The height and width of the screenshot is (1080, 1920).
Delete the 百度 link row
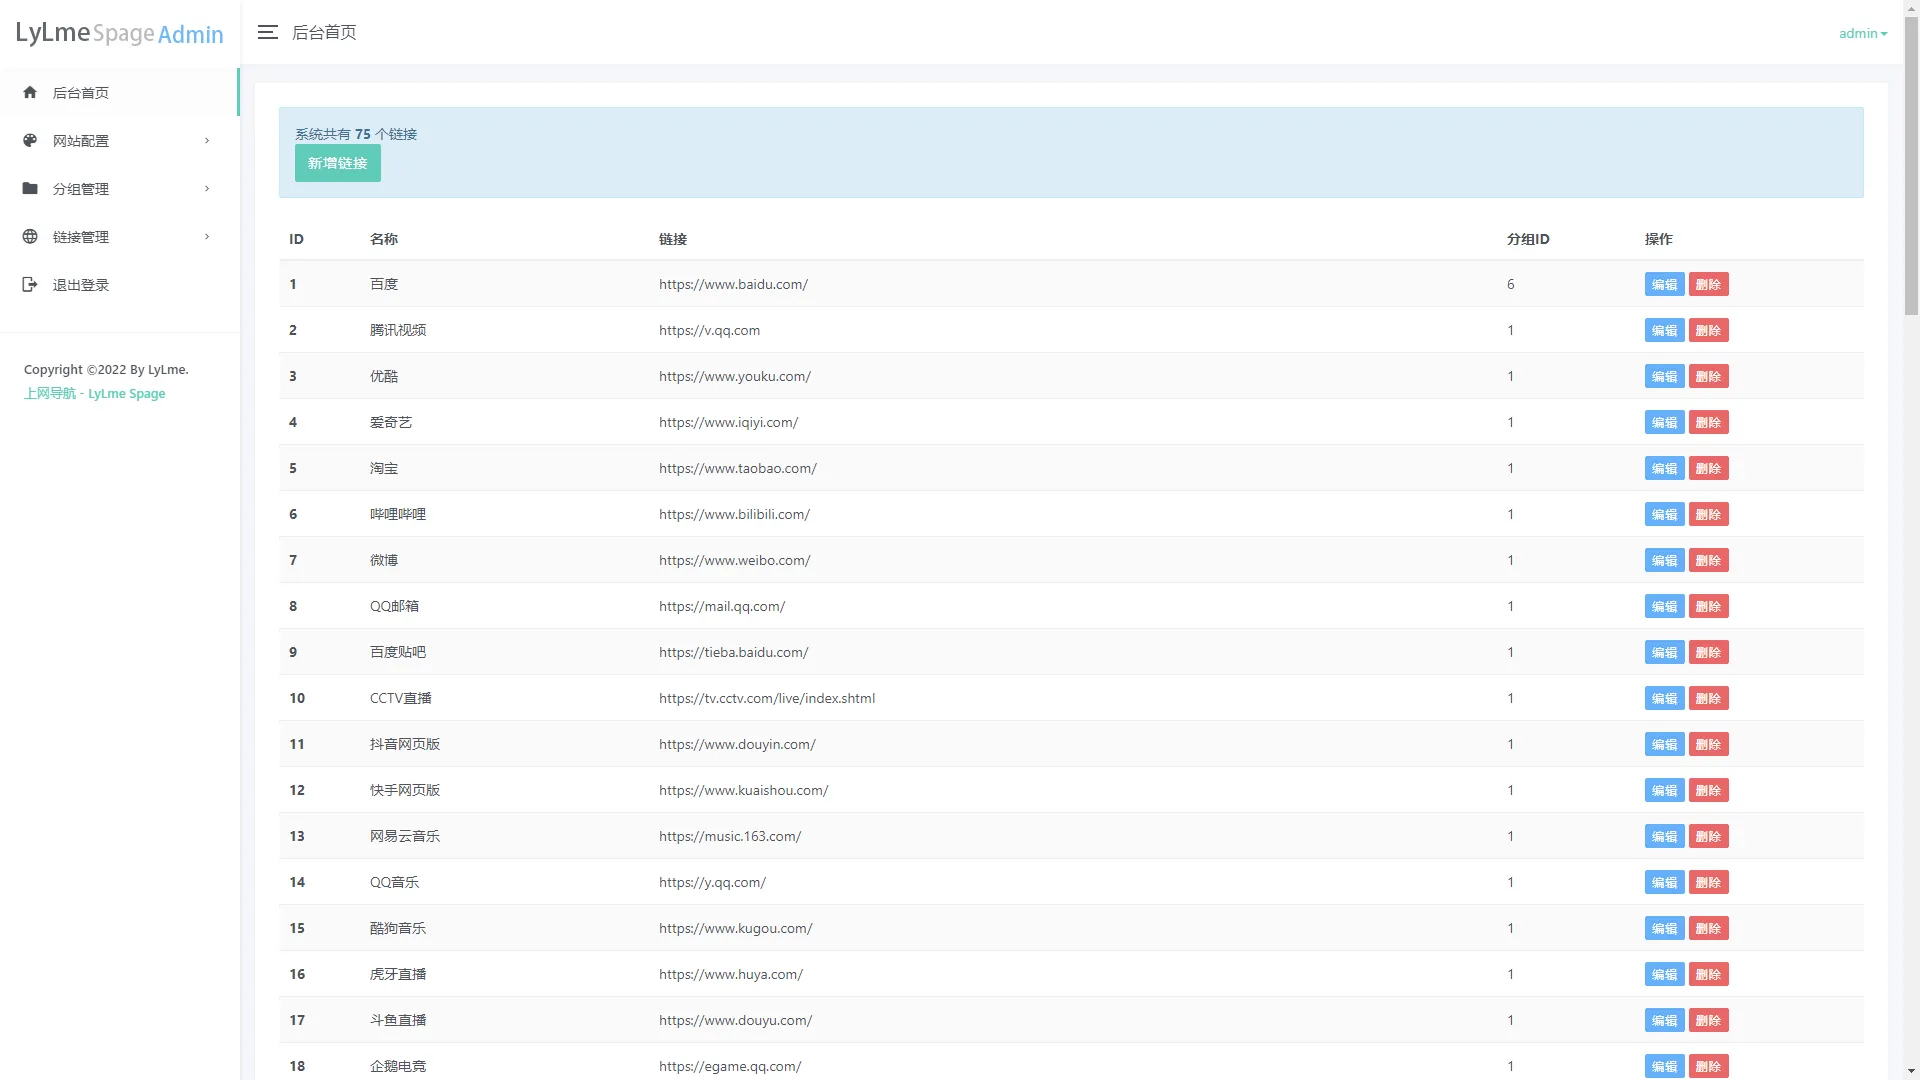click(x=1708, y=284)
